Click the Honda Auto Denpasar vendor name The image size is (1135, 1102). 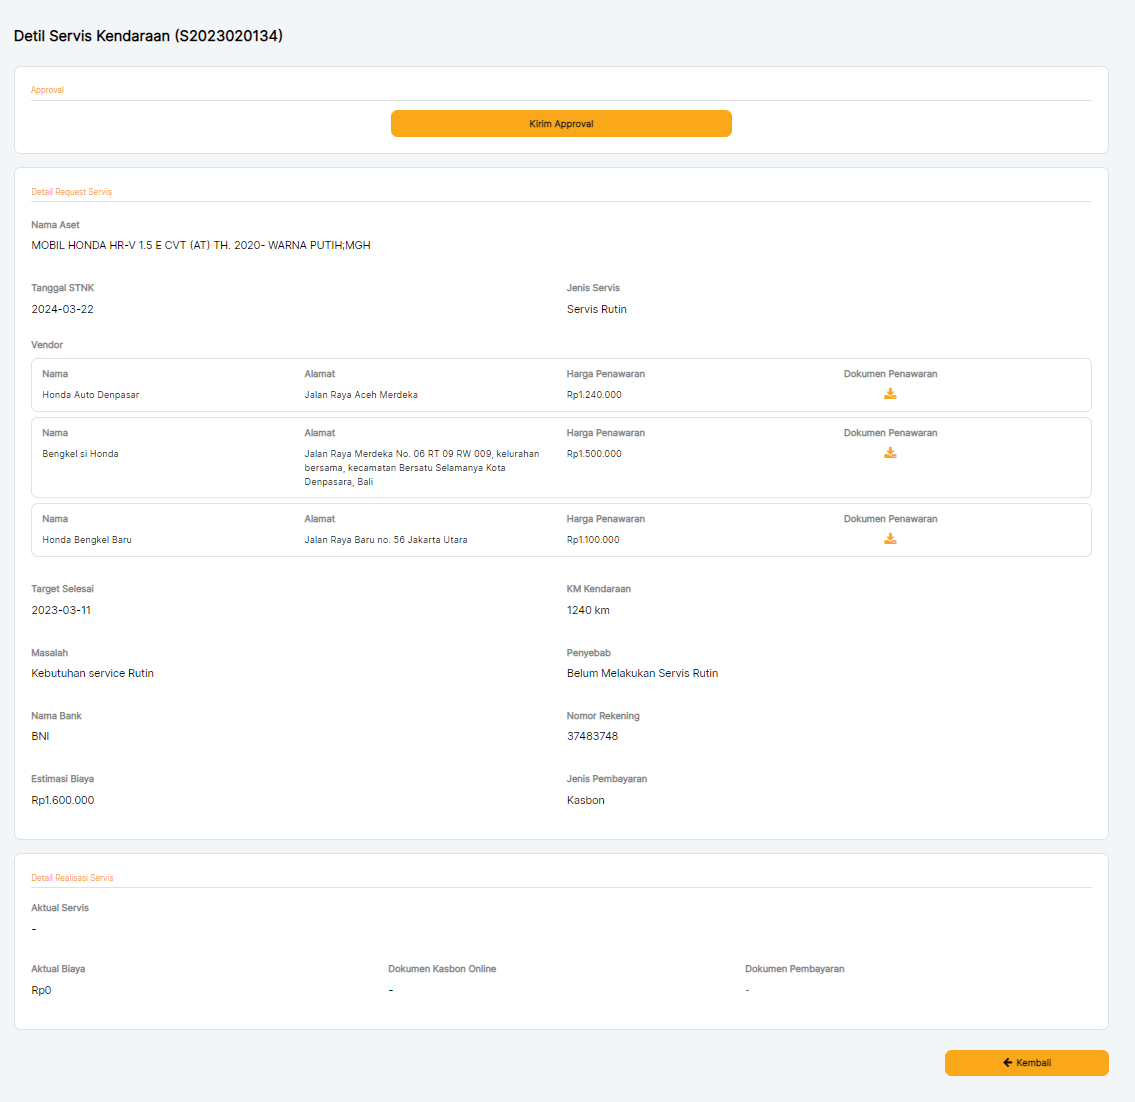click(x=91, y=395)
